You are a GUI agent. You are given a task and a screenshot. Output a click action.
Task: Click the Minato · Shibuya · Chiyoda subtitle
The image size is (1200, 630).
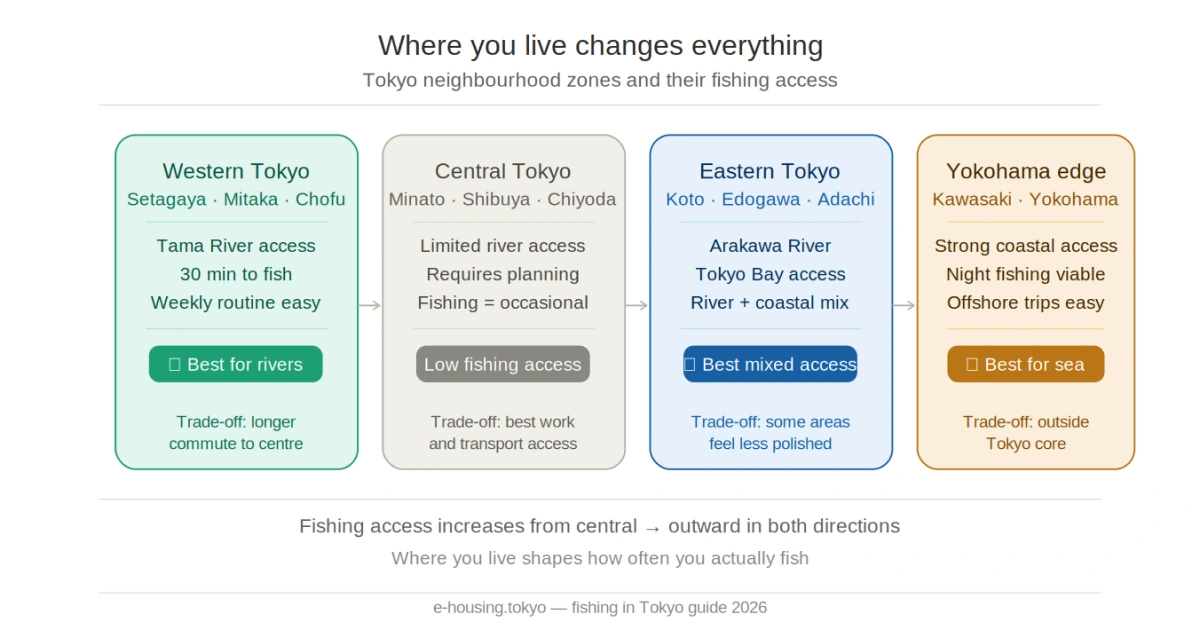503,199
